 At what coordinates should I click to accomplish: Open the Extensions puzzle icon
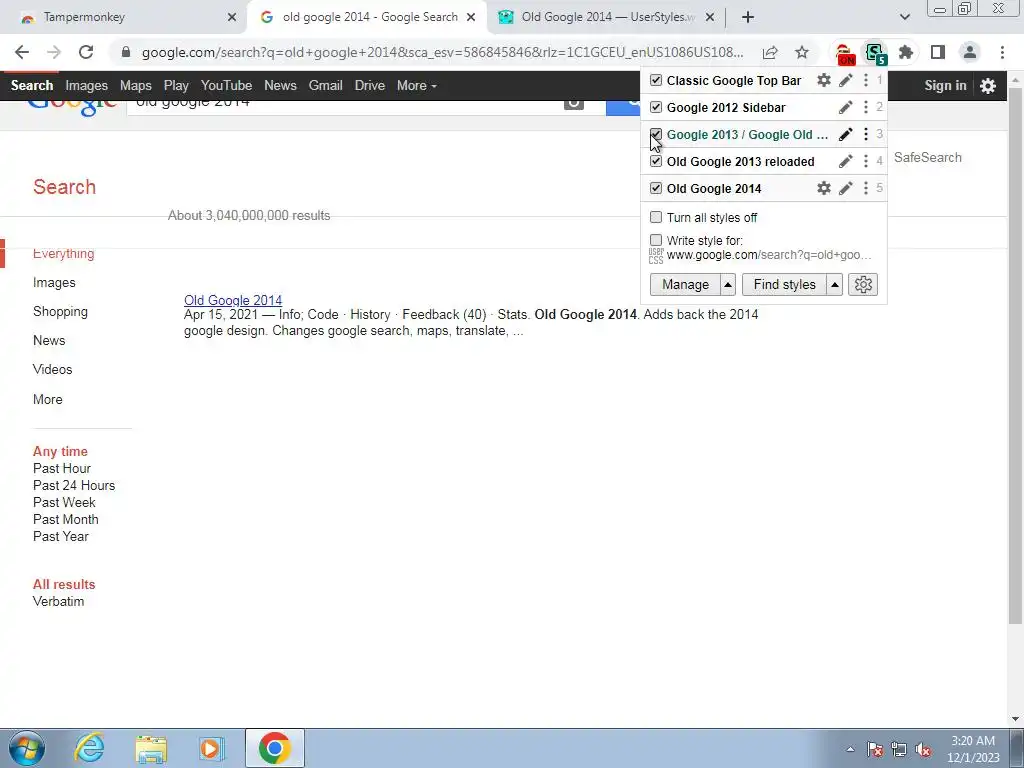(906, 52)
